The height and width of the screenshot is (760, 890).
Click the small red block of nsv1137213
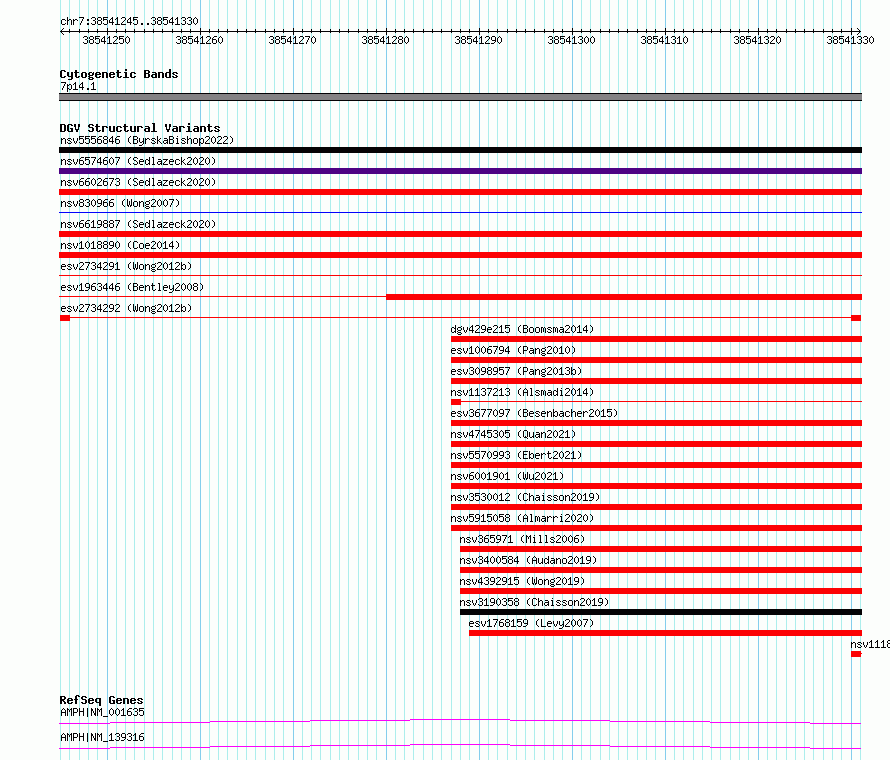coord(455,402)
